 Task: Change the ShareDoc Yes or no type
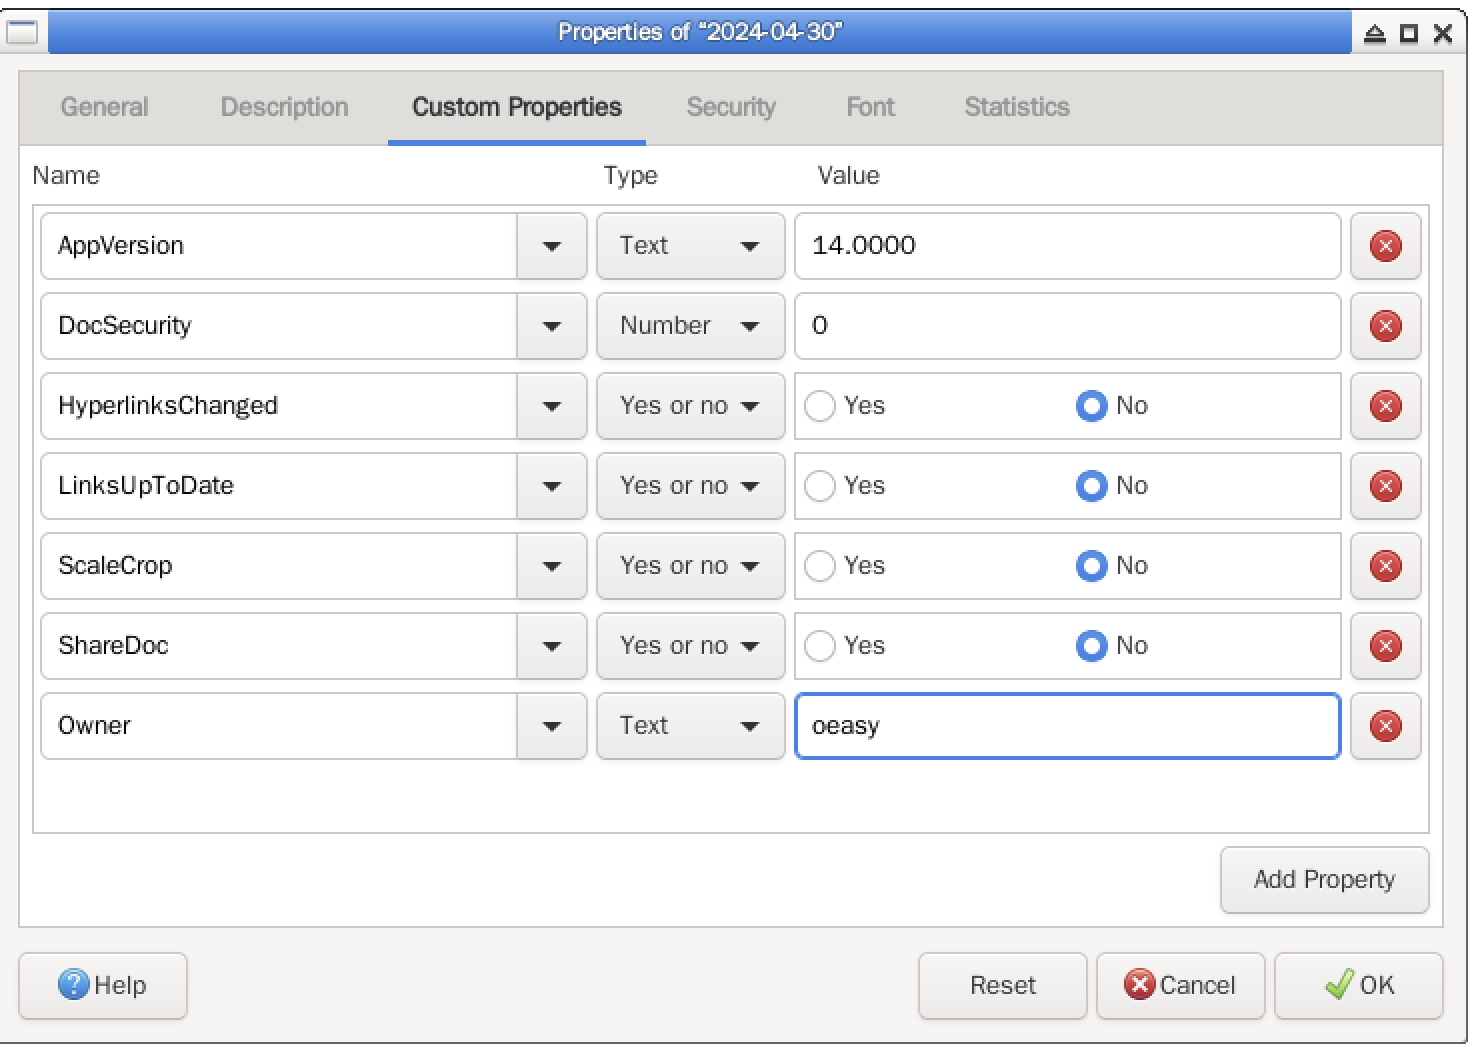point(691,646)
